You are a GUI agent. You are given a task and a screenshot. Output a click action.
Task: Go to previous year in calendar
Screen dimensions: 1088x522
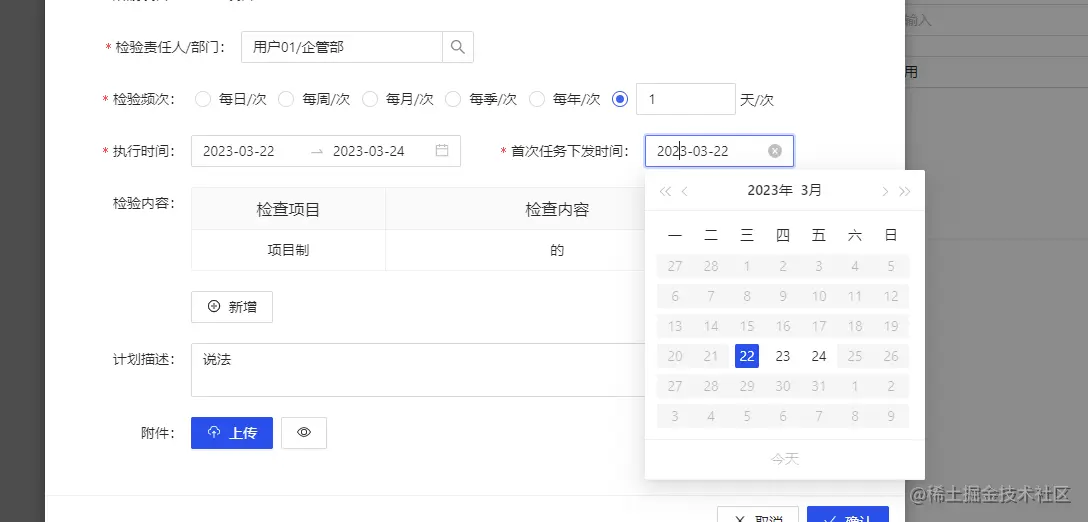[x=665, y=192]
